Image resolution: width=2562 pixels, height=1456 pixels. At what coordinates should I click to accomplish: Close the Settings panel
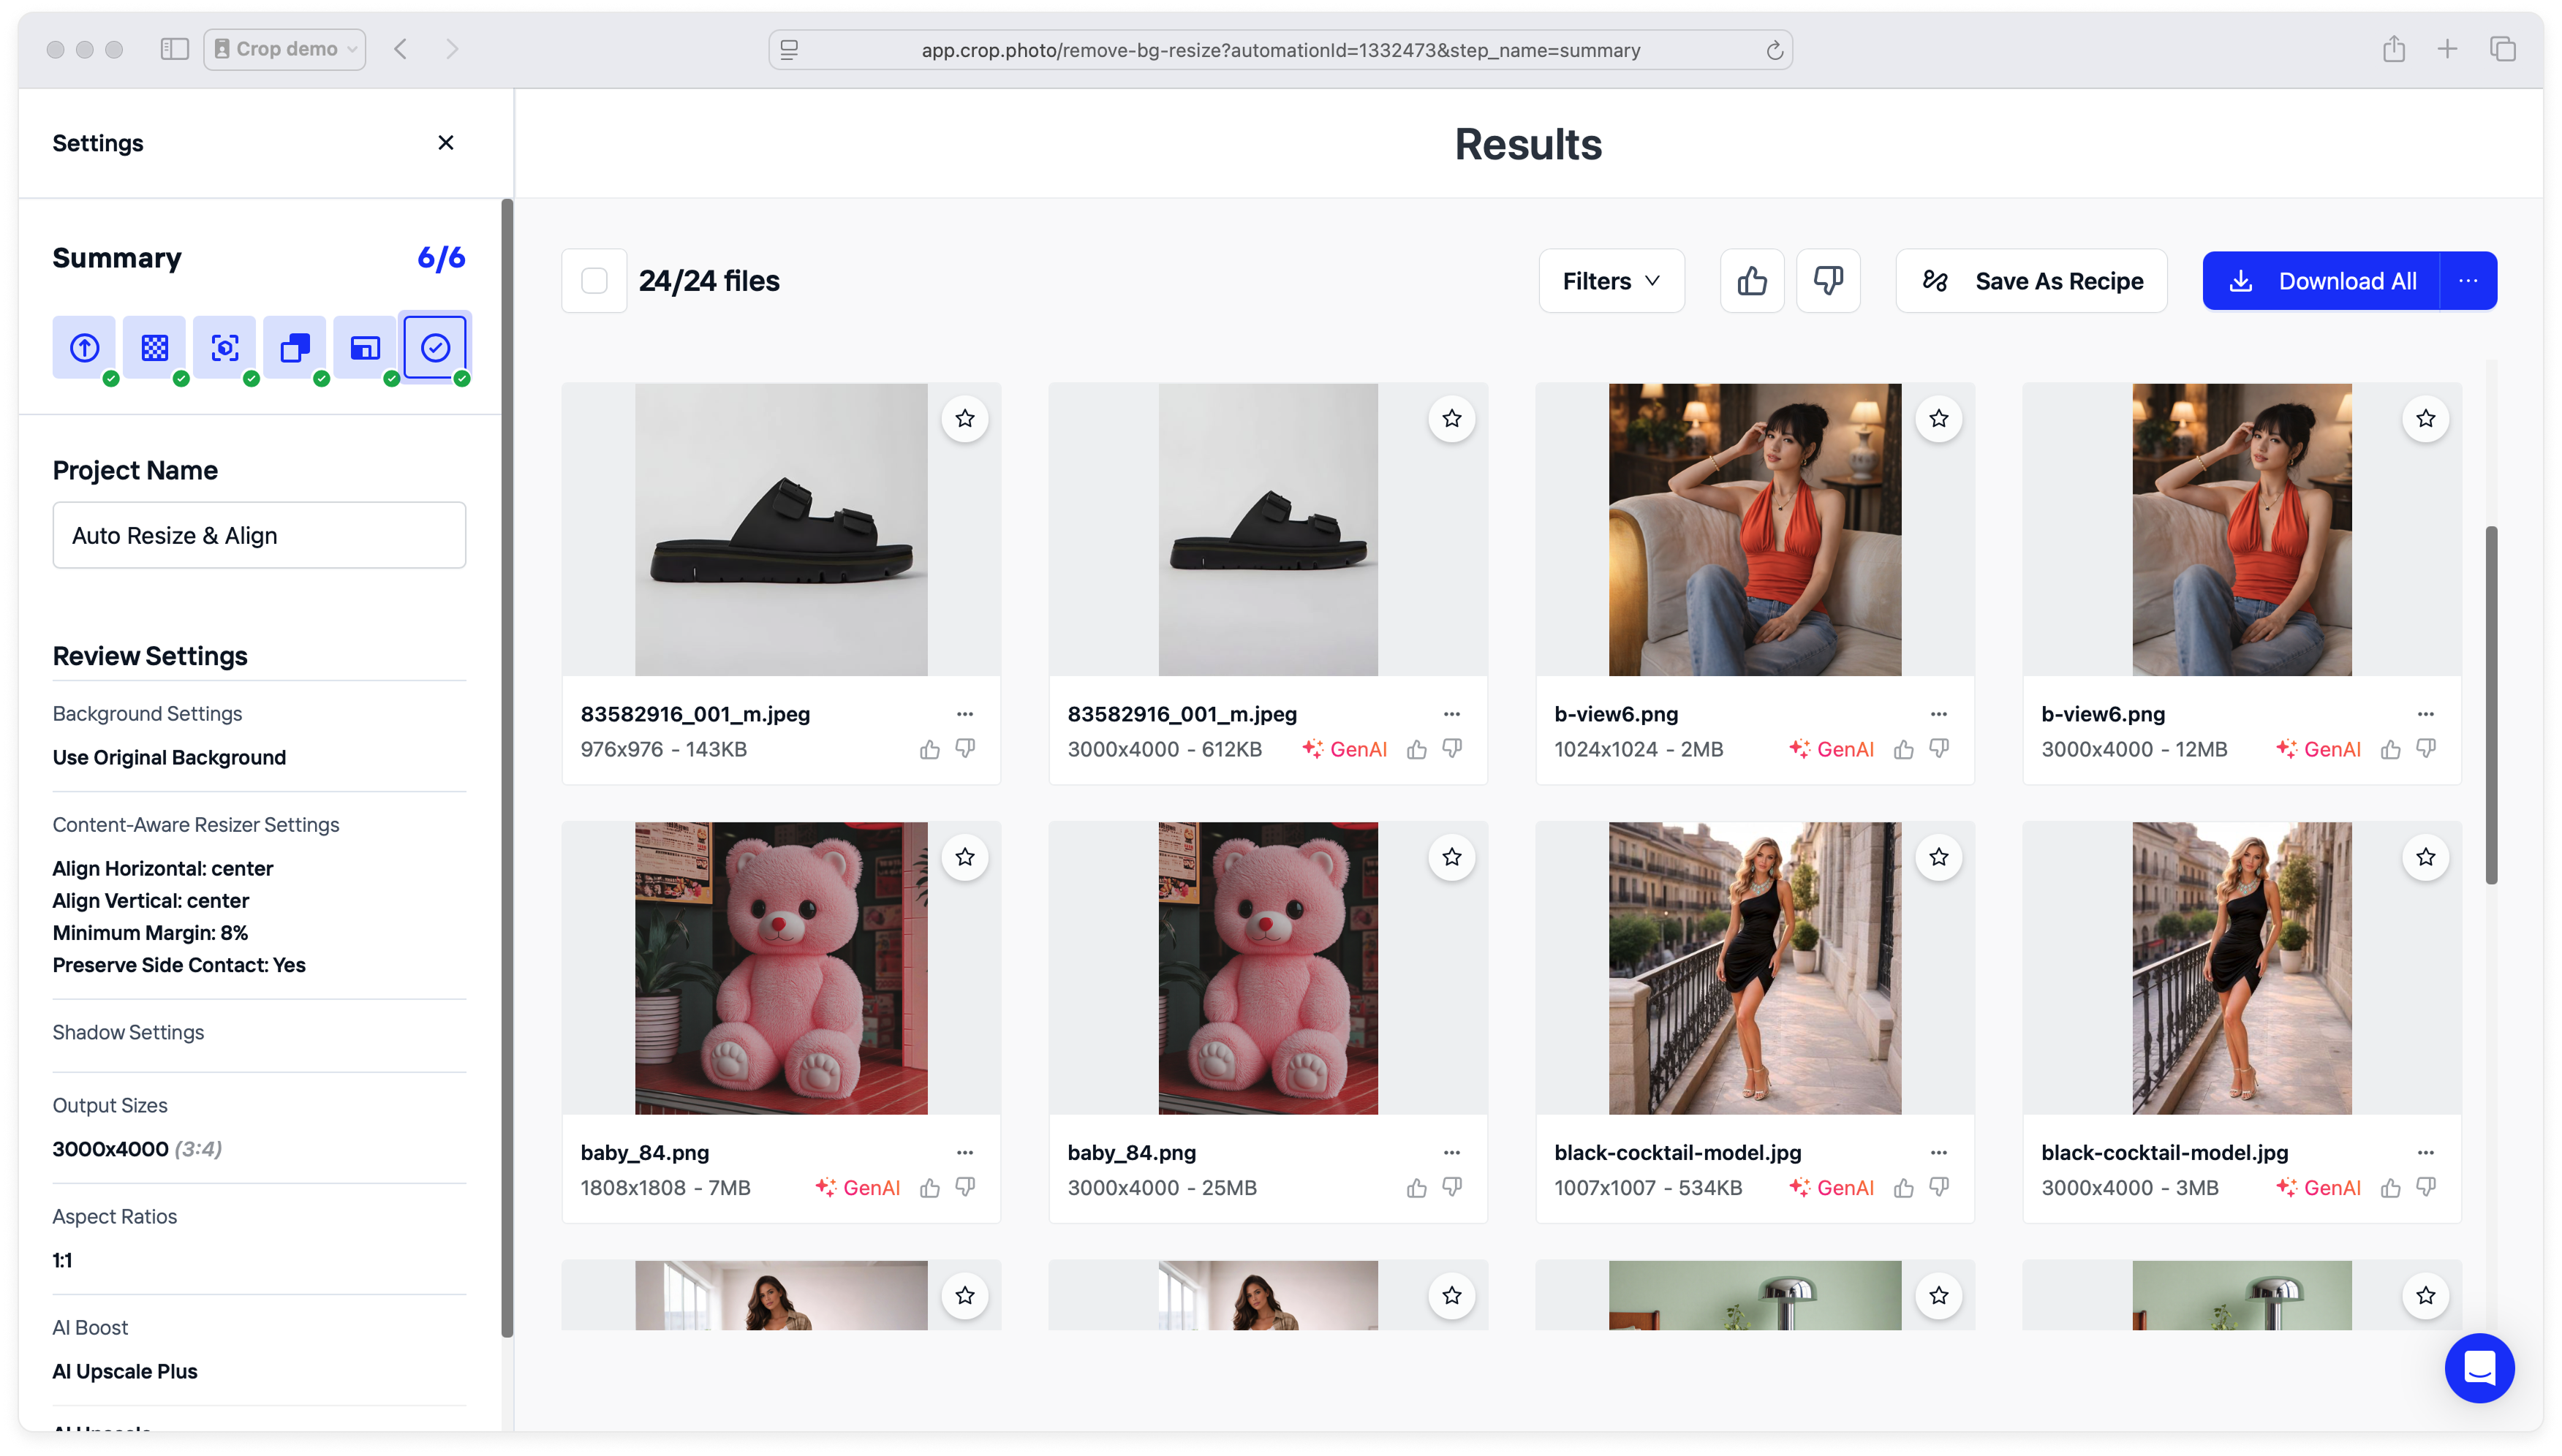click(x=446, y=143)
